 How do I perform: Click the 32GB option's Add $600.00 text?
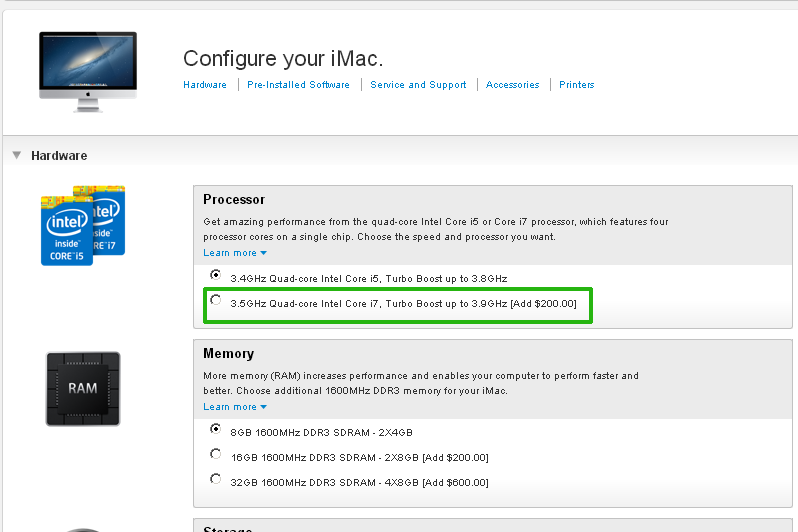tap(455, 483)
